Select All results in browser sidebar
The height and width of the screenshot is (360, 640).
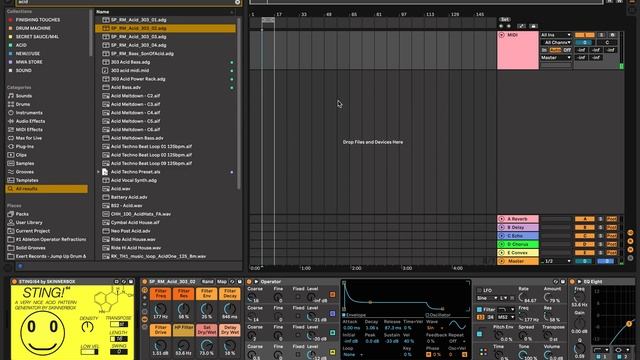tap(47, 189)
